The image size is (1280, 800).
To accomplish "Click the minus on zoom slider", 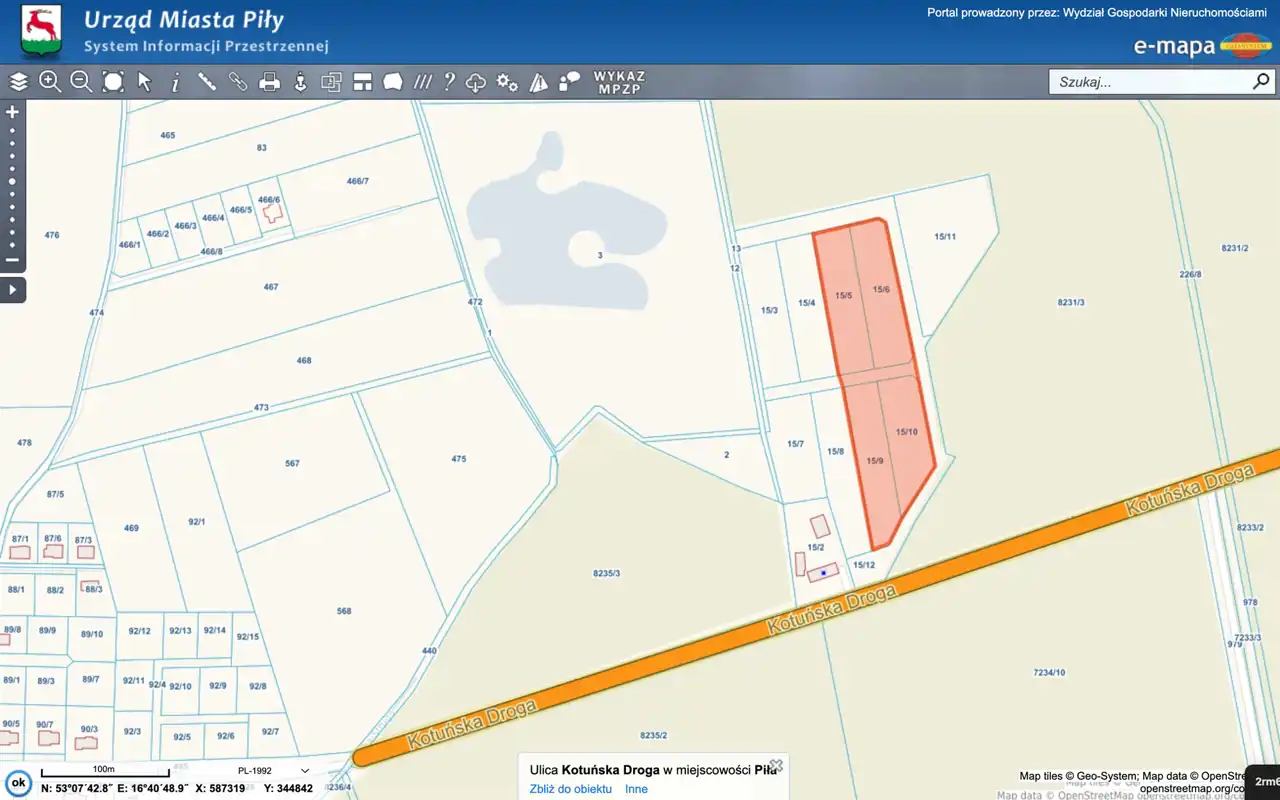I will (13, 260).
